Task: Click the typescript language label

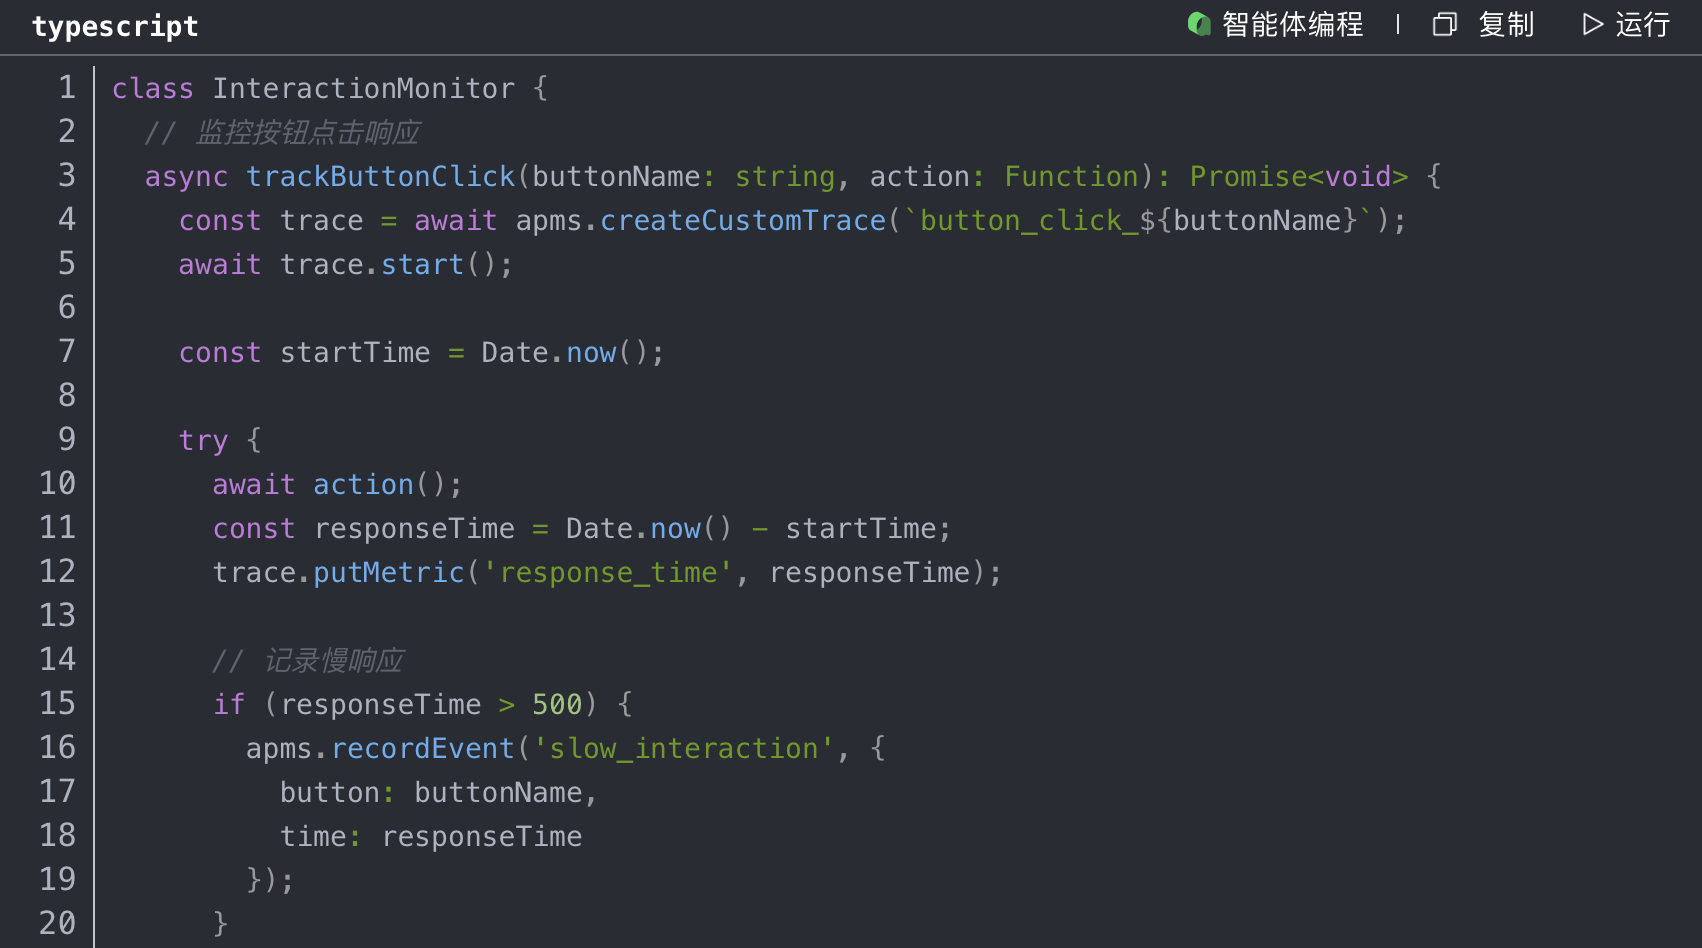Action: click(x=115, y=26)
